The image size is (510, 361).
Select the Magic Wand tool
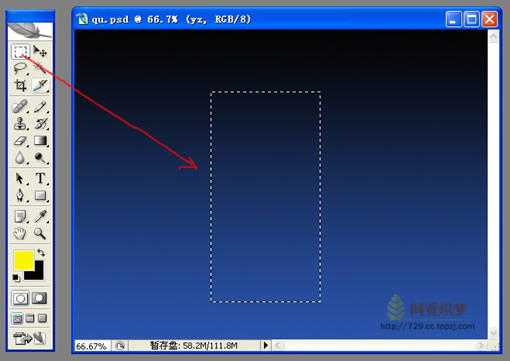point(40,68)
